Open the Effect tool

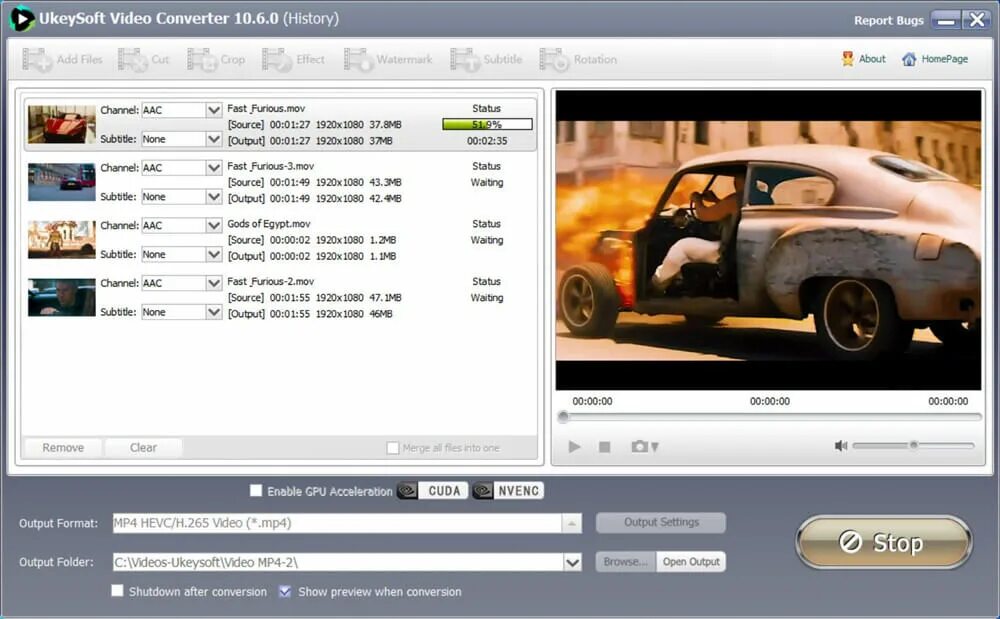[293, 59]
